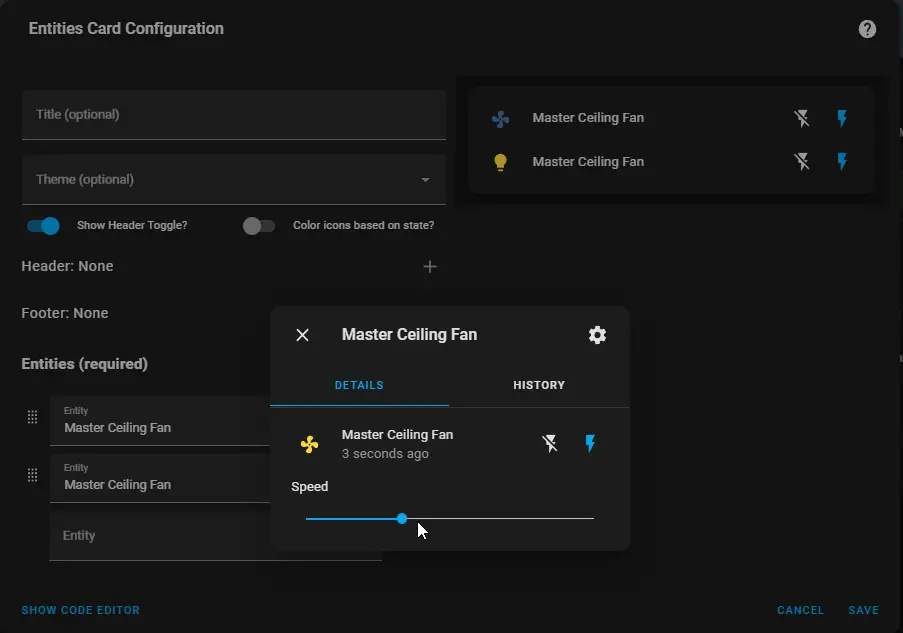Screen dimensions: 903x633
Task: Select the Details tab
Action: pos(359,385)
